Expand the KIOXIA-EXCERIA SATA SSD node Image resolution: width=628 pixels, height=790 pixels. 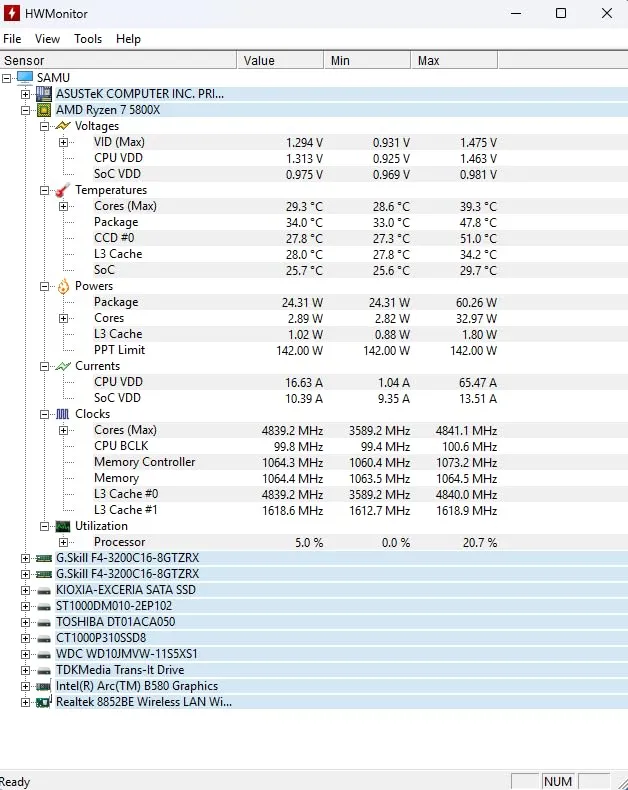click(25, 590)
